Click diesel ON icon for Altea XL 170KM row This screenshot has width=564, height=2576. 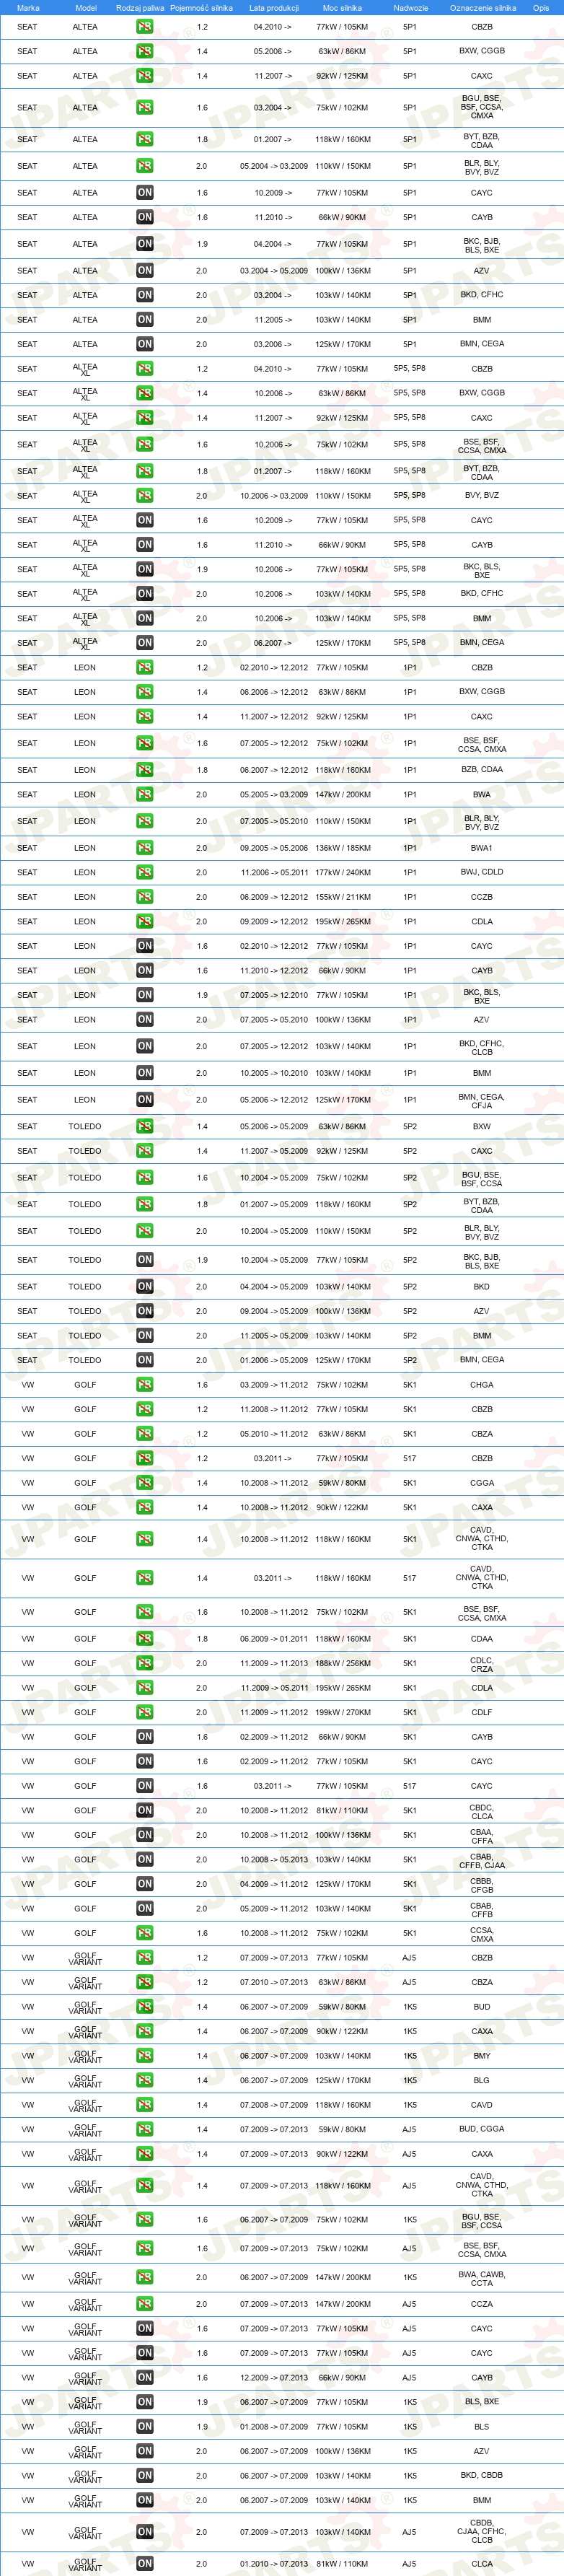point(145,643)
